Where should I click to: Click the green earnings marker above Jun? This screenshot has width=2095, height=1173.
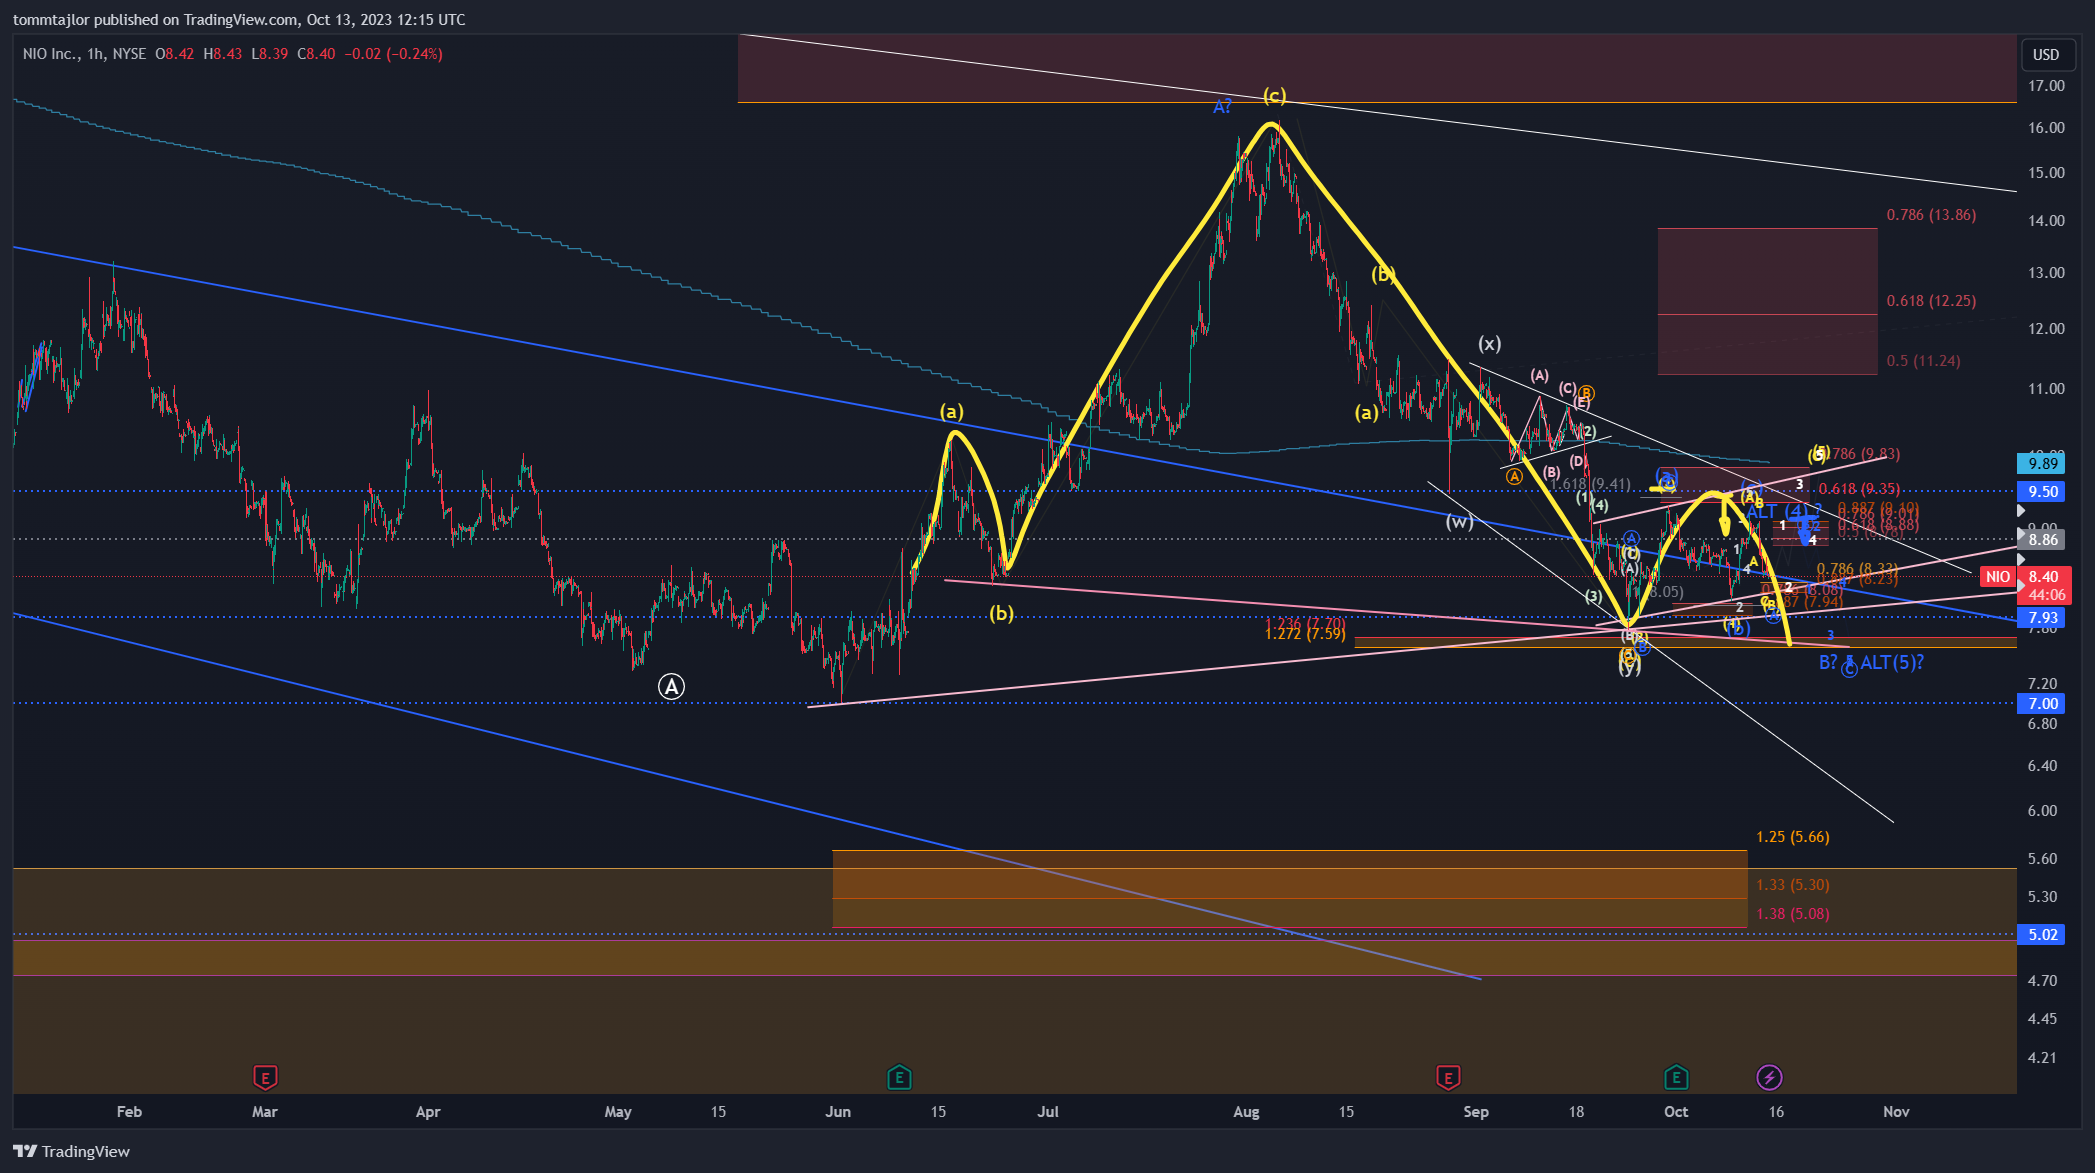(899, 1078)
